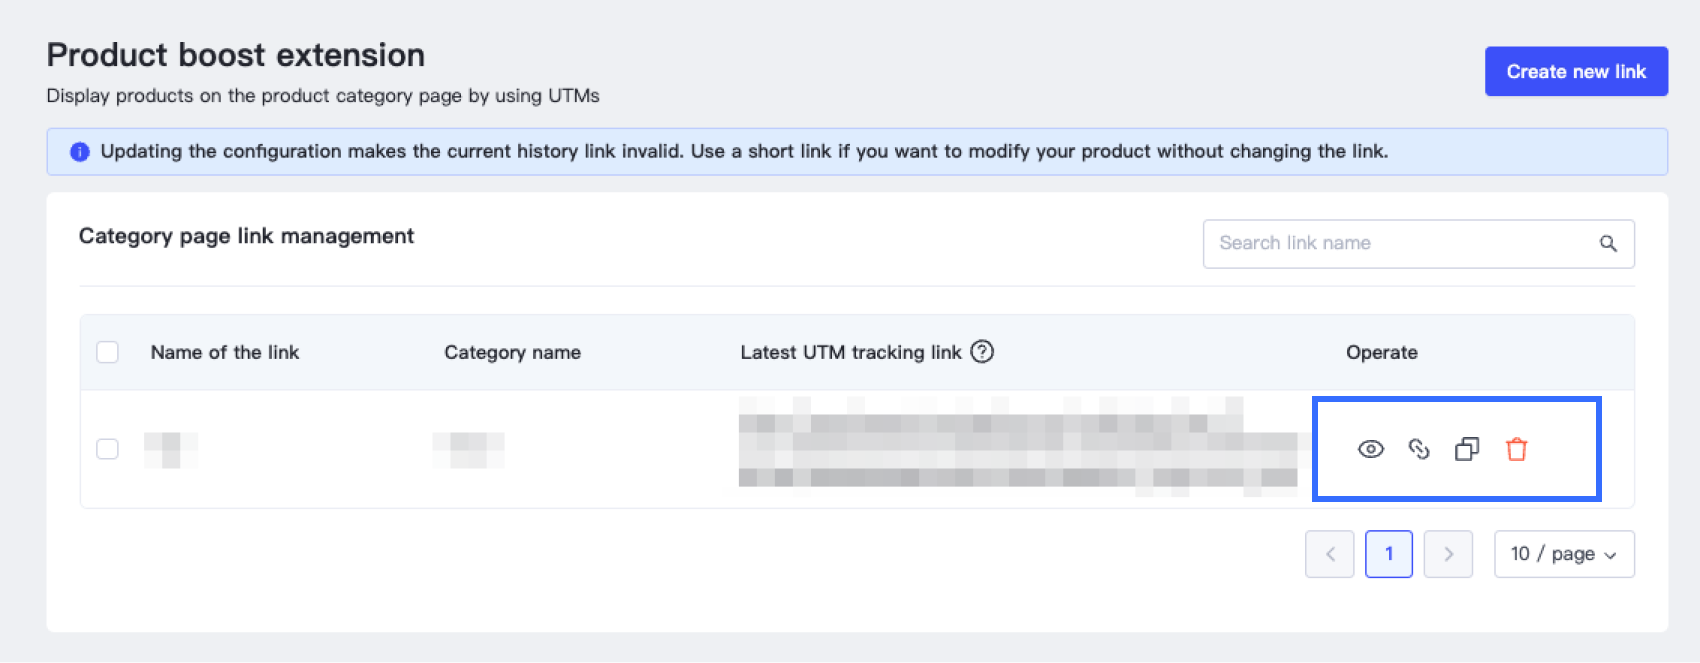
Task: Click the eye icon to preview the link
Action: coord(1371,450)
